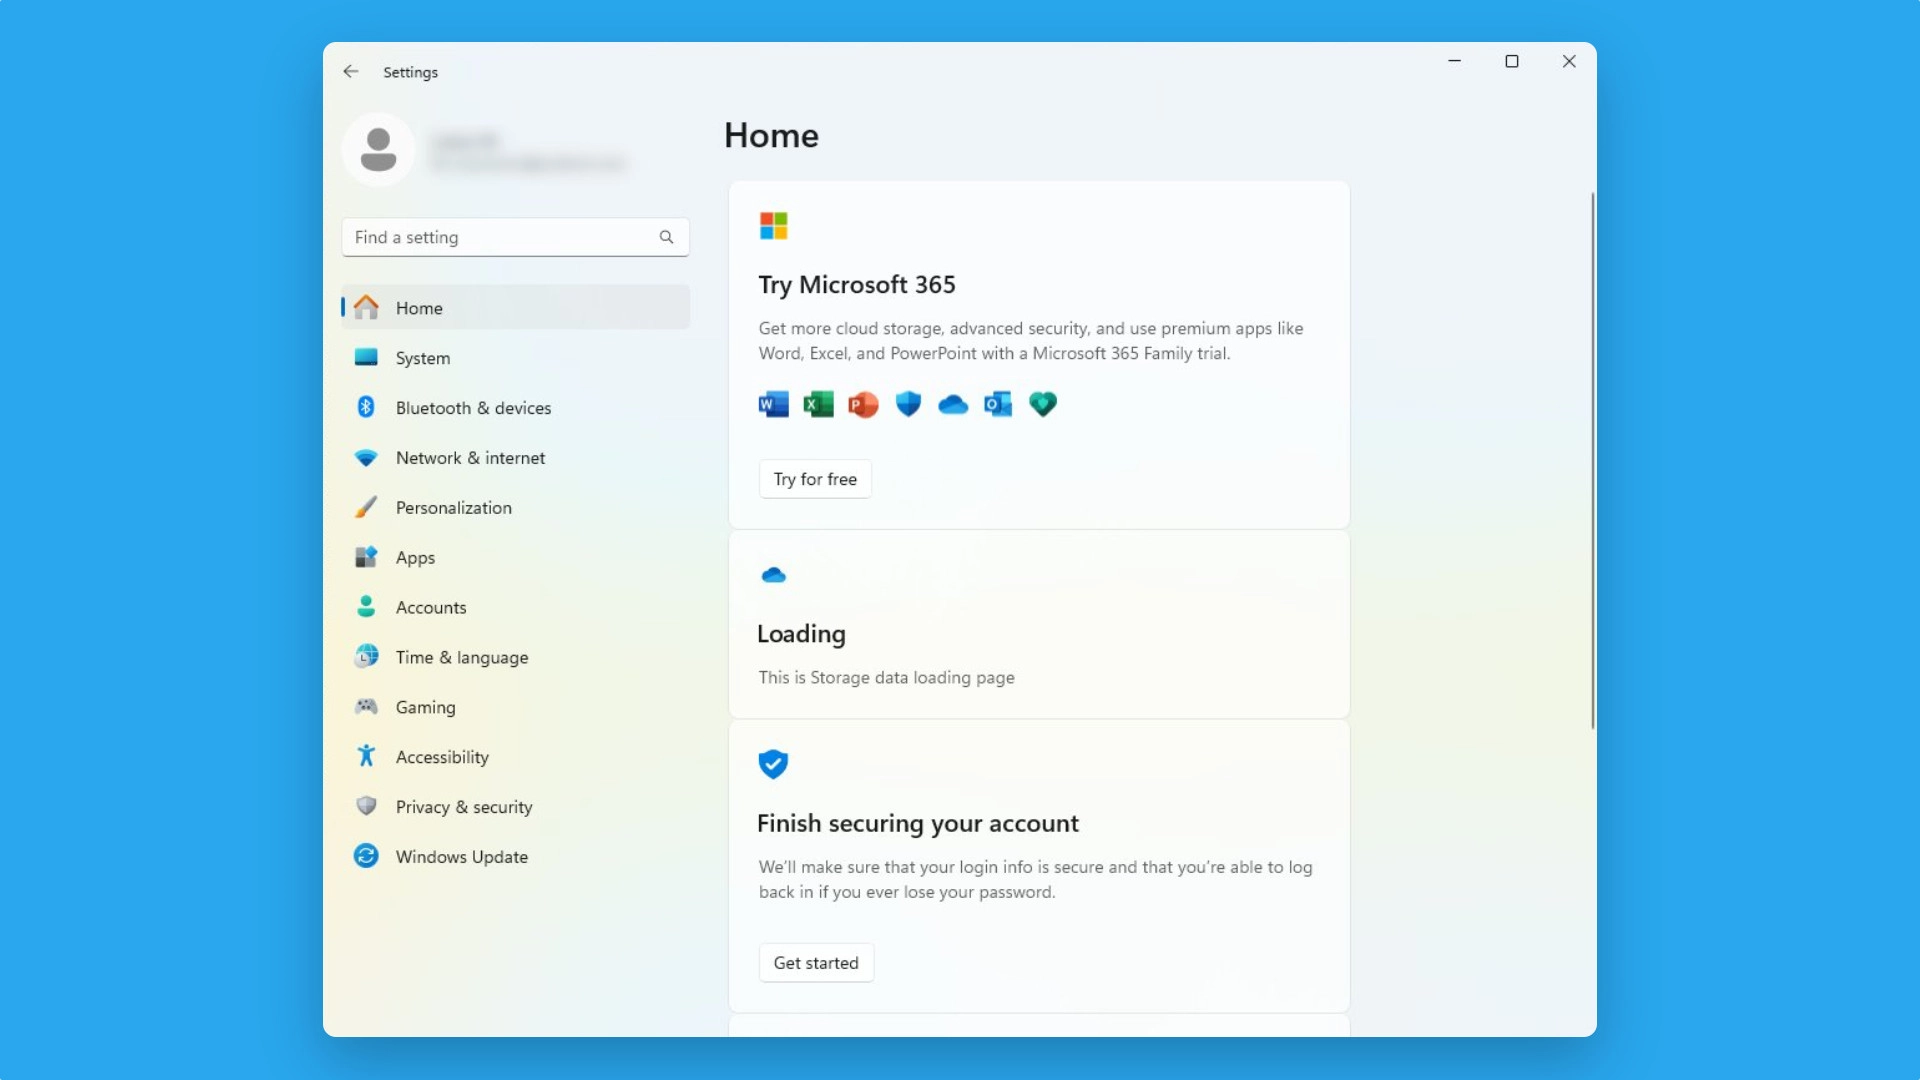The width and height of the screenshot is (1920, 1080).
Task: Click the Defender shield icon among app icons
Action: pos(908,404)
